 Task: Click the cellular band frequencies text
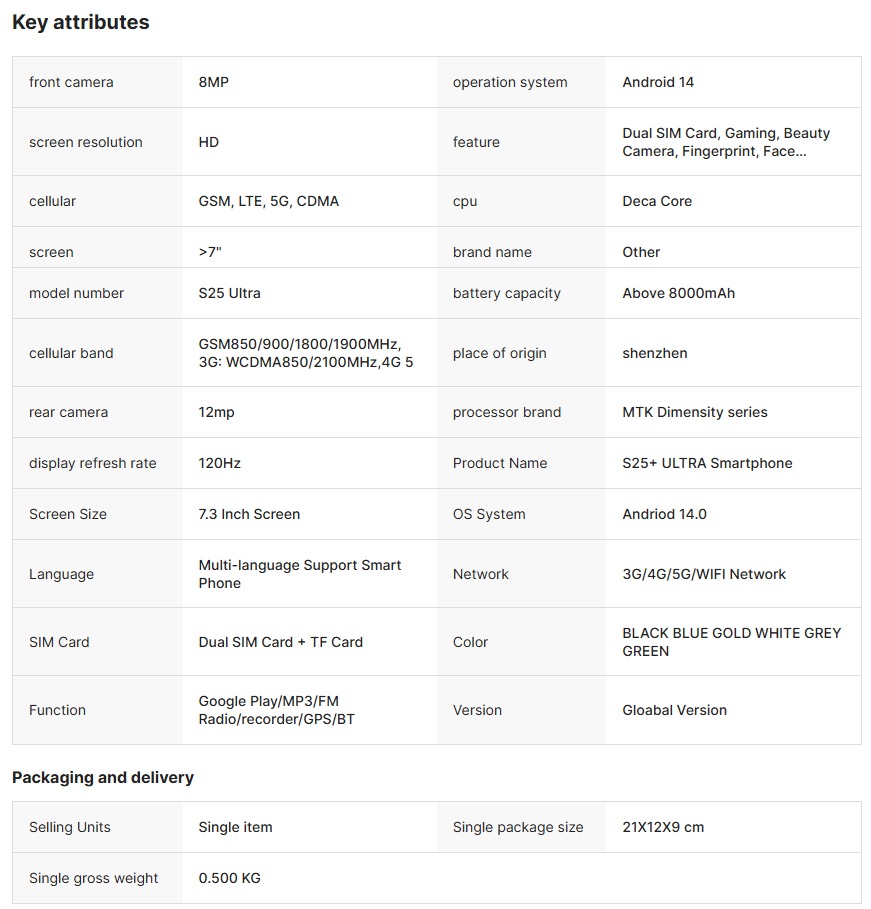pyautogui.click(x=305, y=353)
